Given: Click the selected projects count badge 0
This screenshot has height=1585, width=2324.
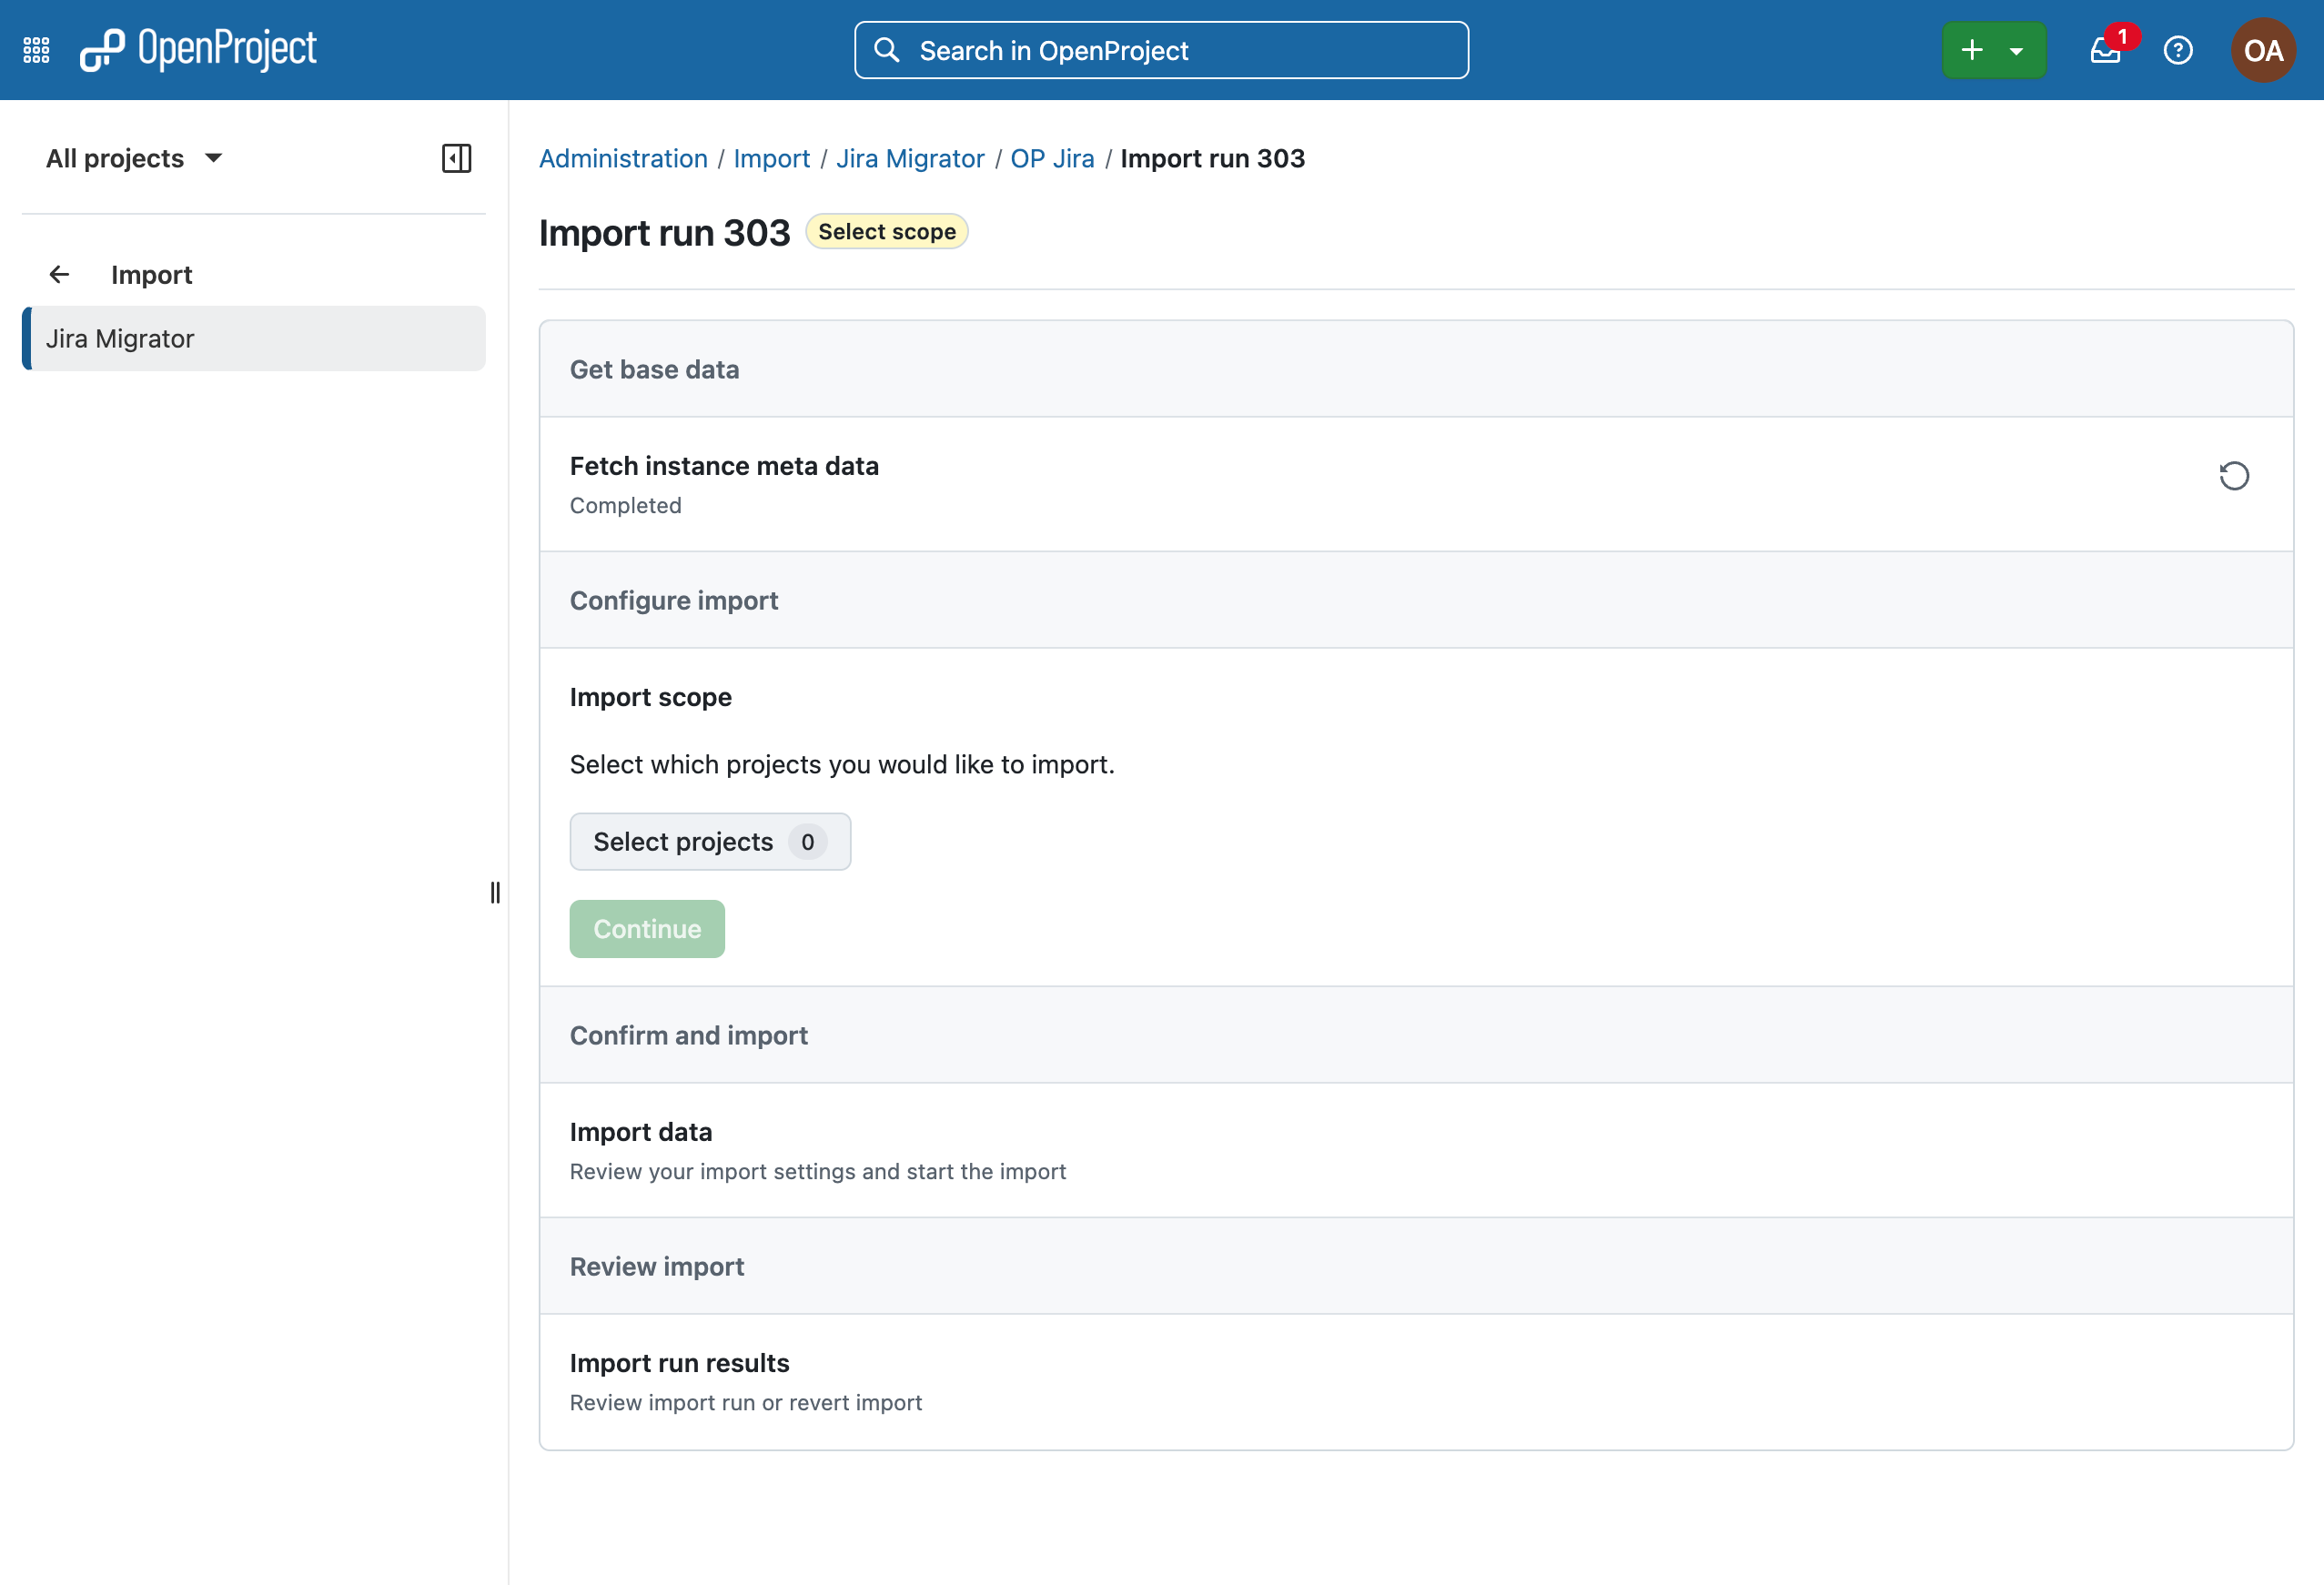Looking at the screenshot, I should pyautogui.click(x=807, y=842).
